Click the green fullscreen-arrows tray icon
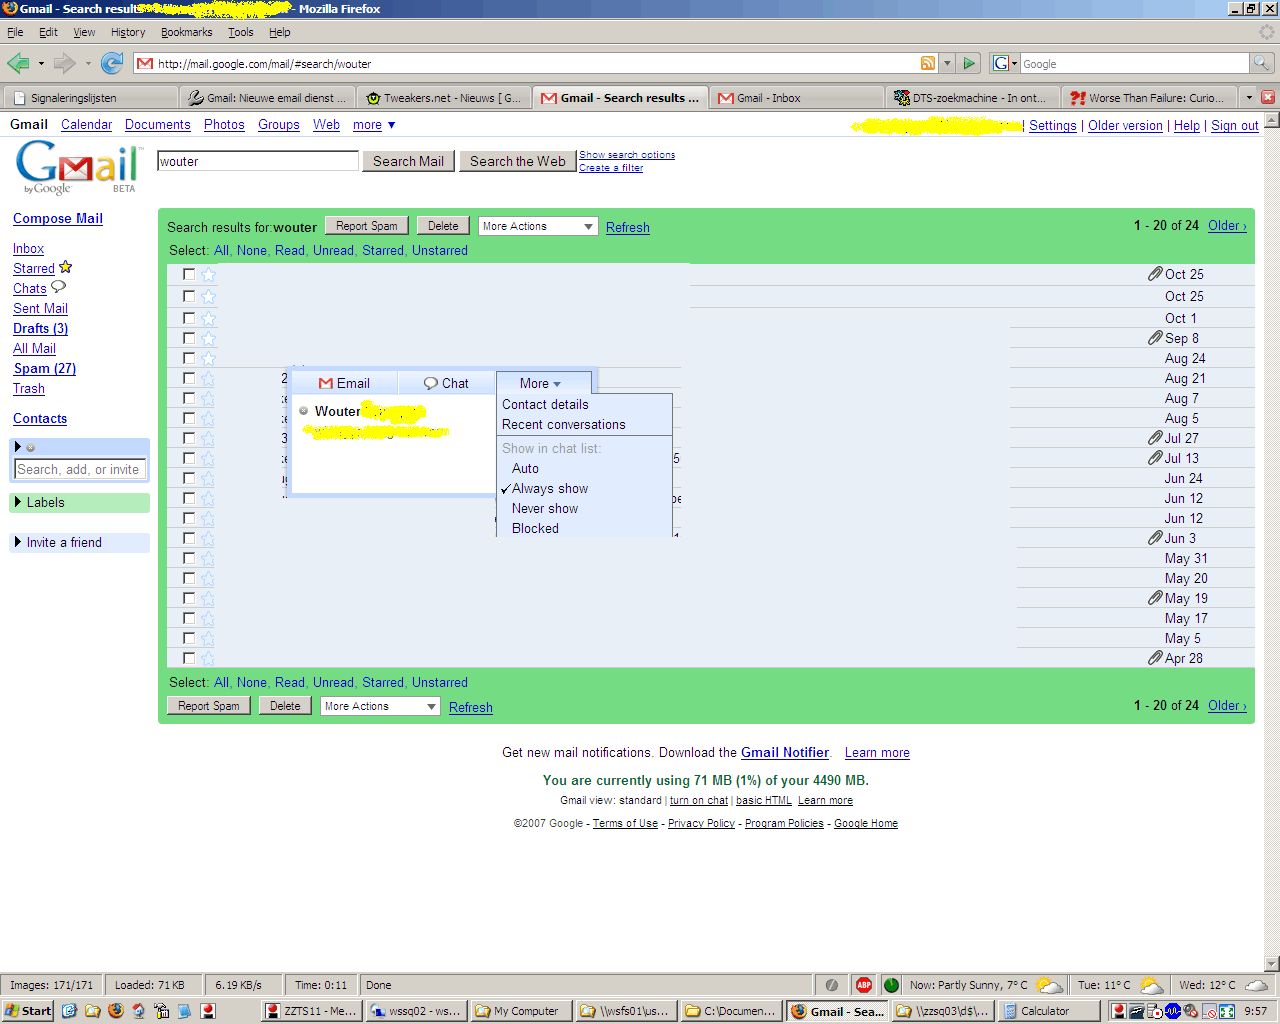Screen dimensions: 1280x1024 click(x=1227, y=1011)
